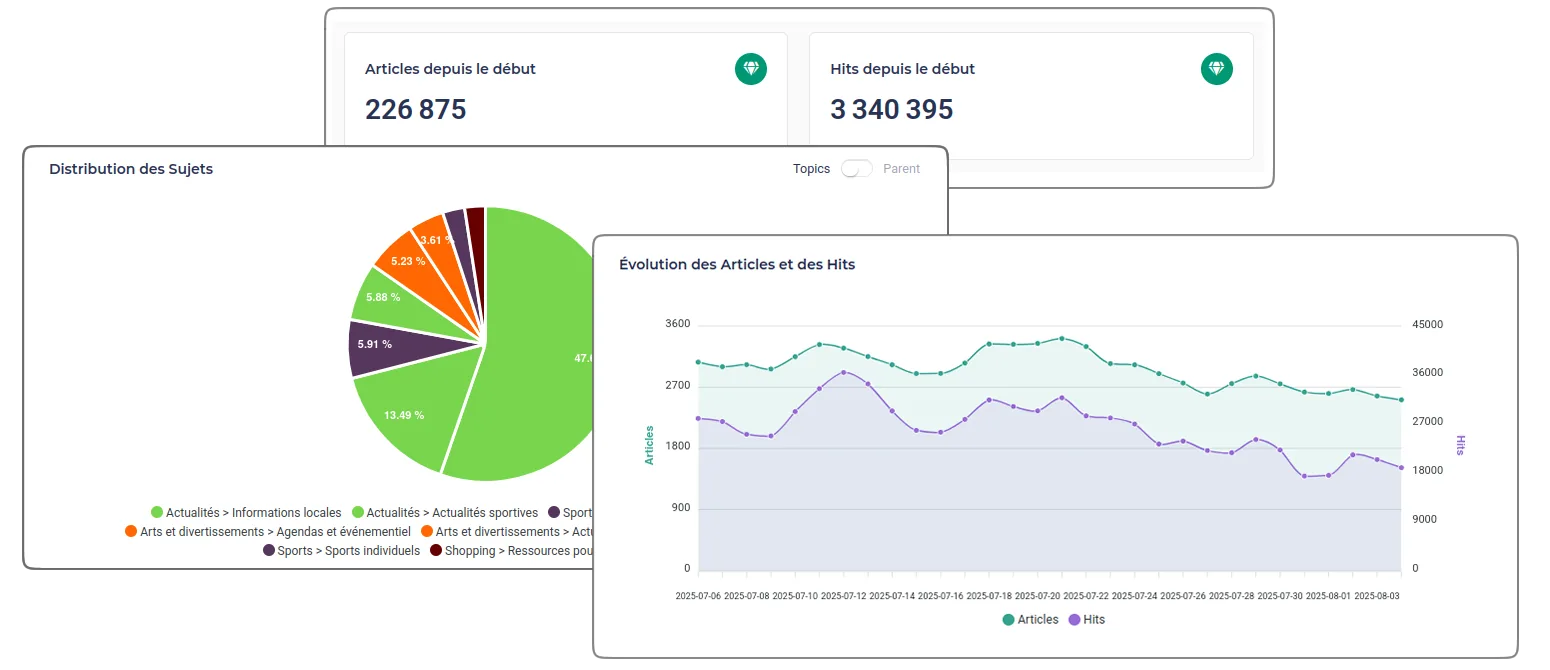Click 'Évolution des Articles et des Hits' title
Viewport: 1550px width, 670px height.
(x=737, y=265)
